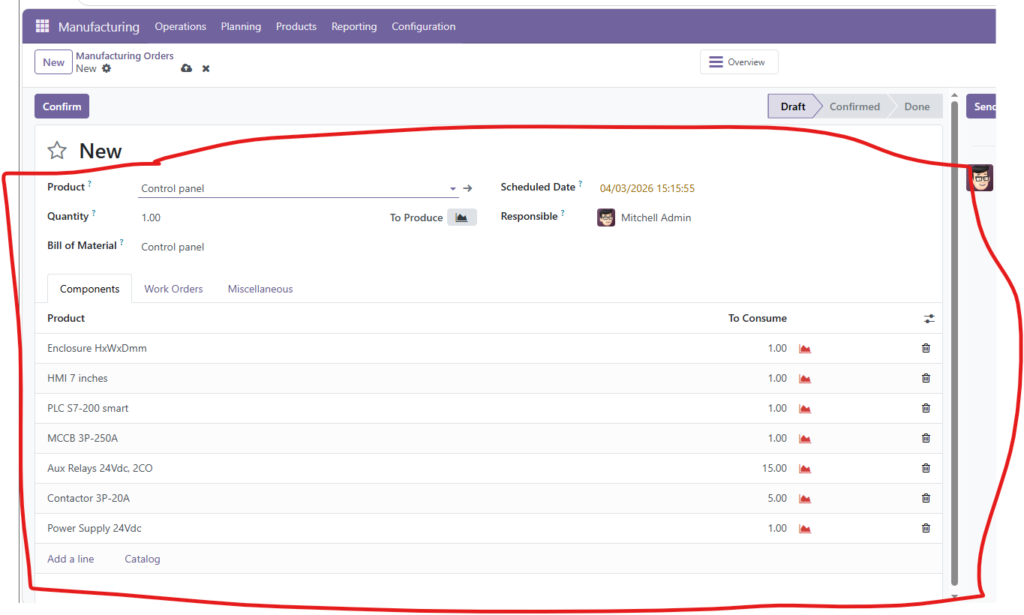The image size is (1024, 615).
Task: Open the Reporting menu
Action: click(x=354, y=27)
